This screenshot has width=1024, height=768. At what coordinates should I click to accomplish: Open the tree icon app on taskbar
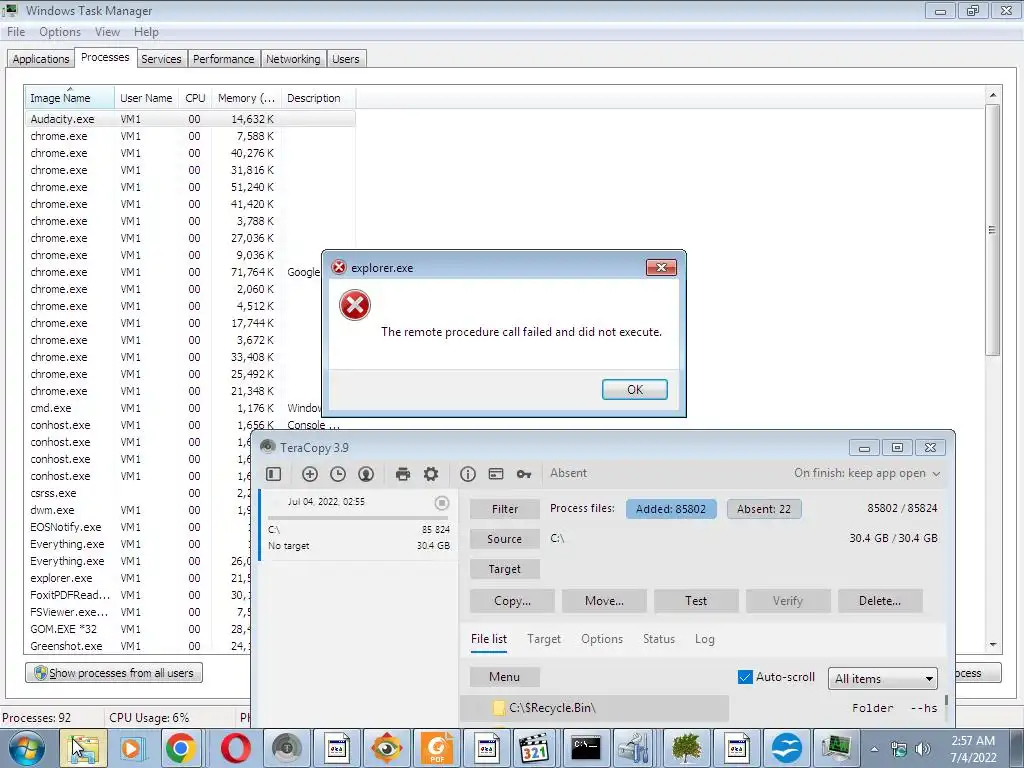tap(686, 748)
